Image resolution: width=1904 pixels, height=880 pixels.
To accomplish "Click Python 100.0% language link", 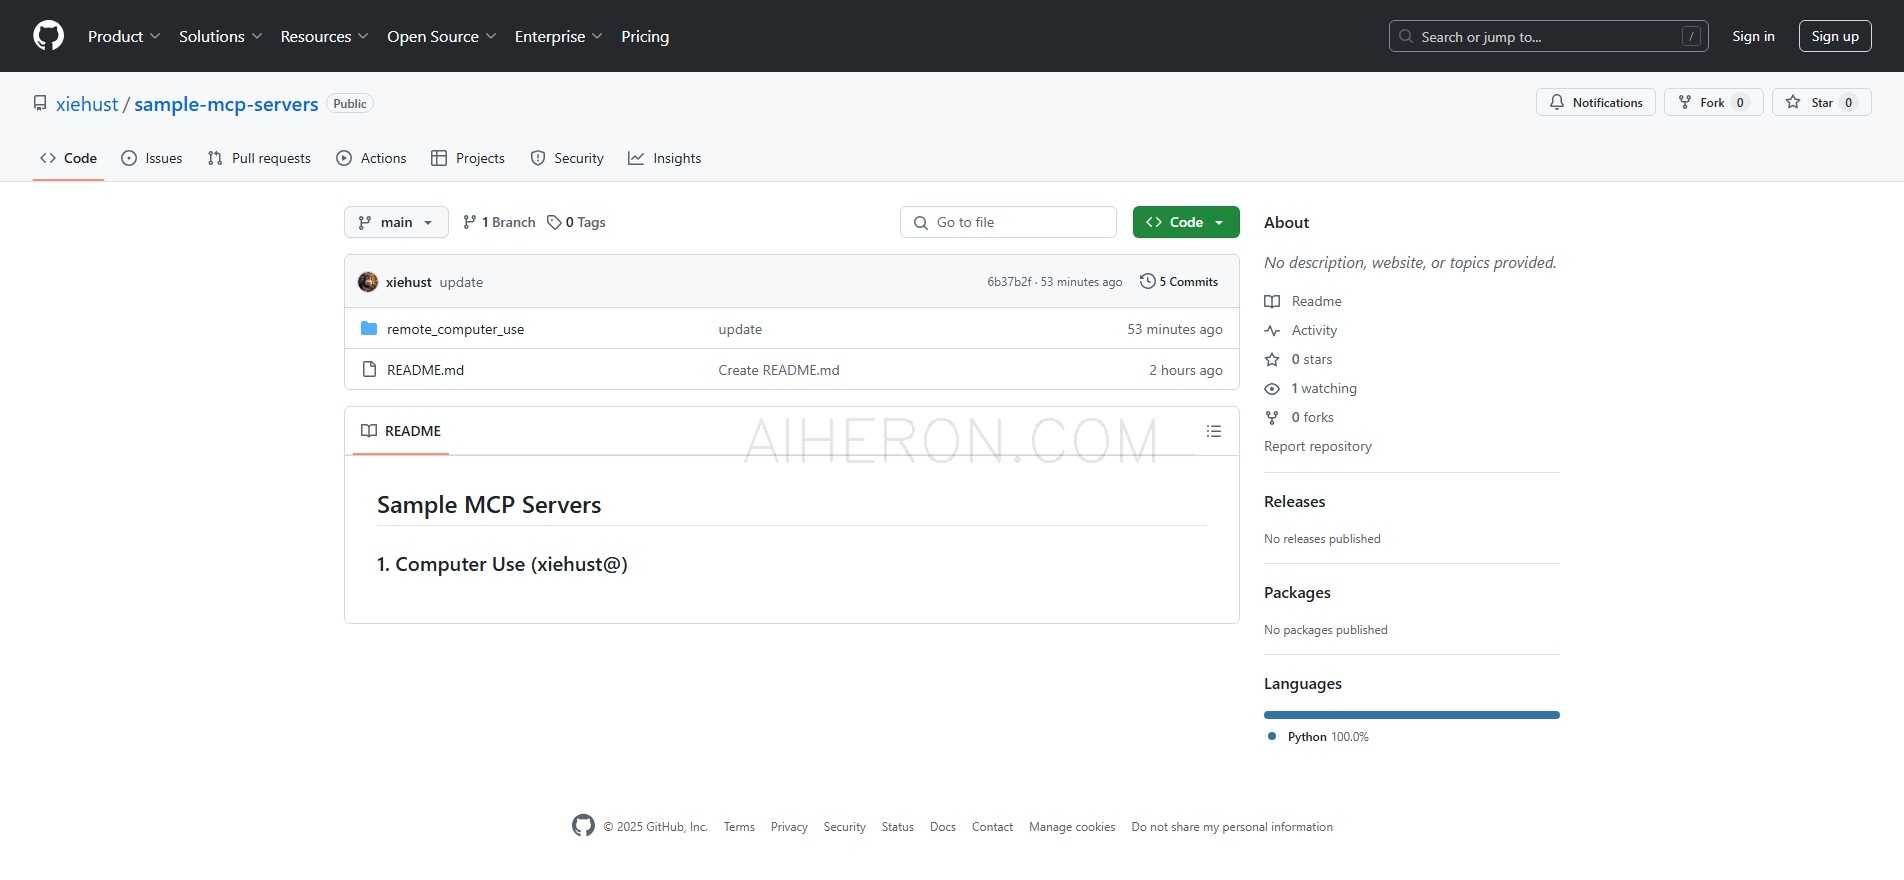I will pyautogui.click(x=1318, y=737).
